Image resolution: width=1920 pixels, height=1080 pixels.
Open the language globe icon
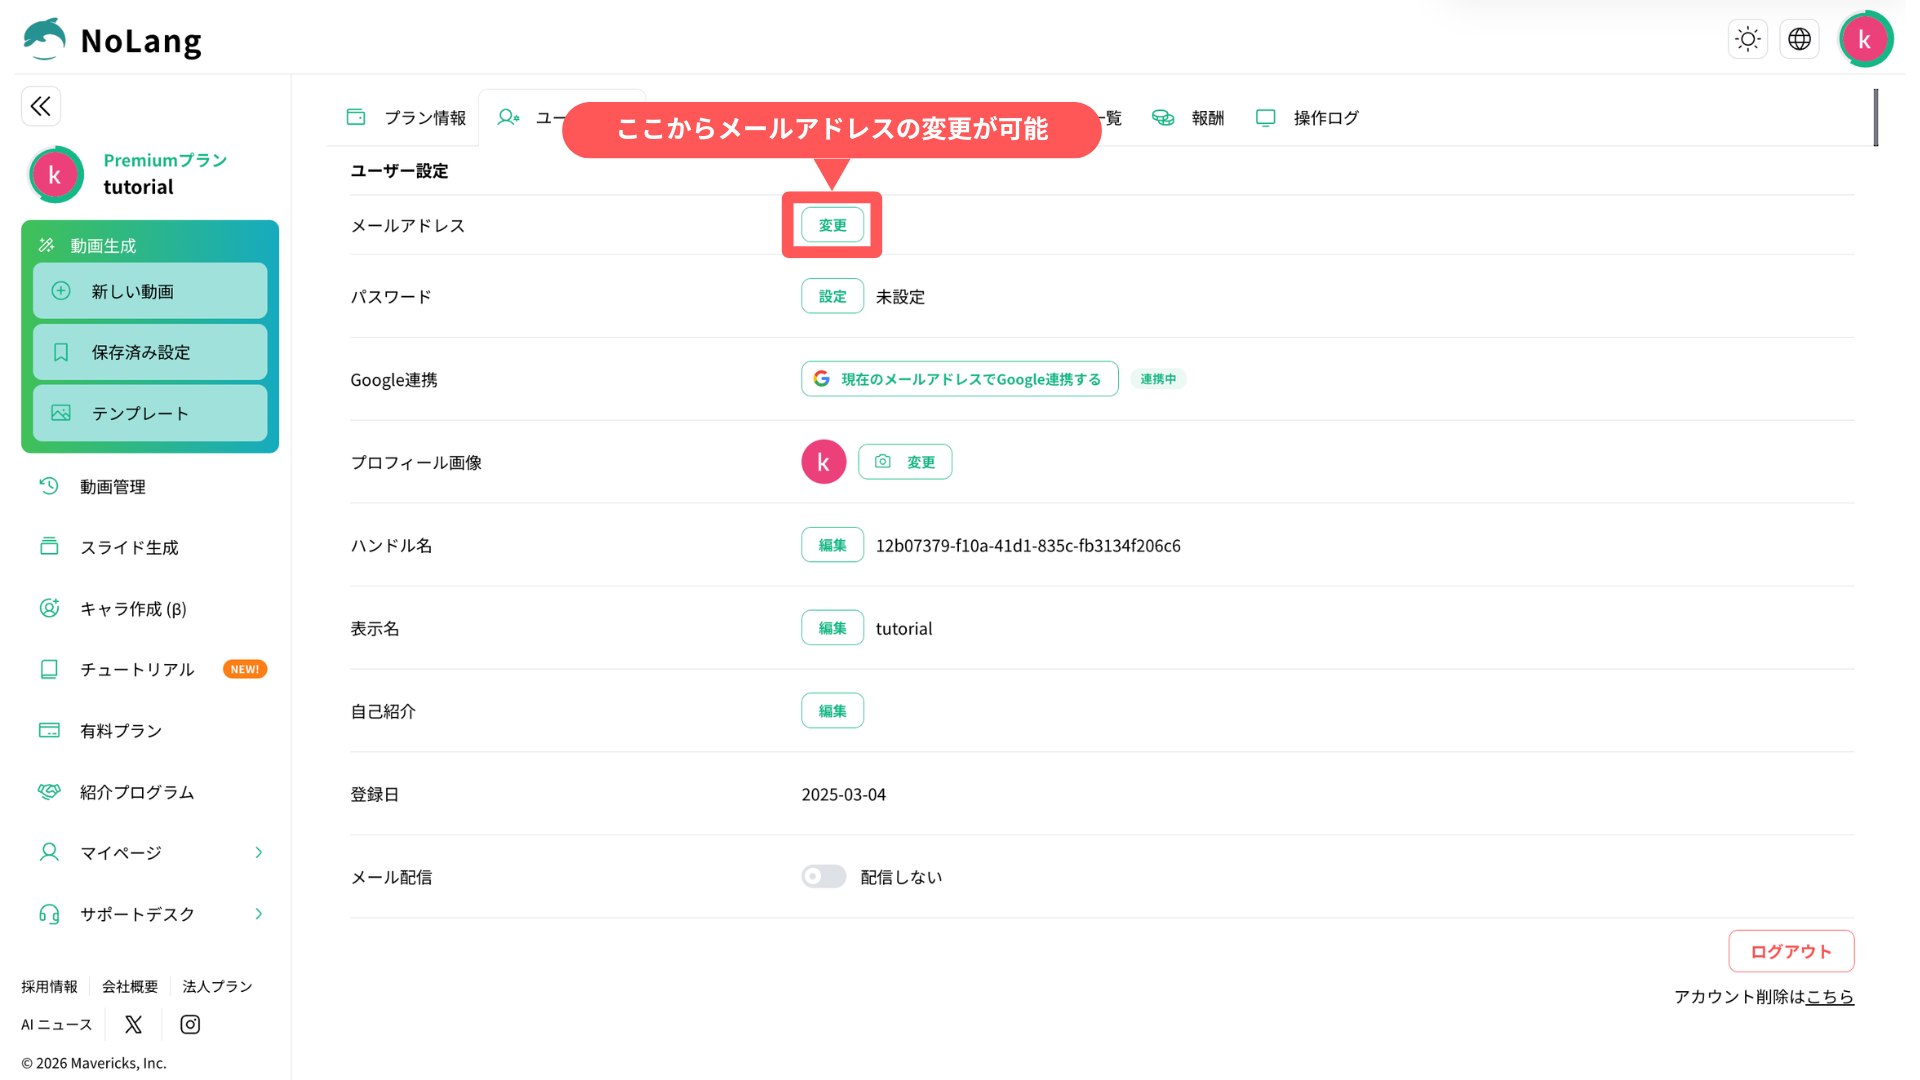pos(1799,39)
